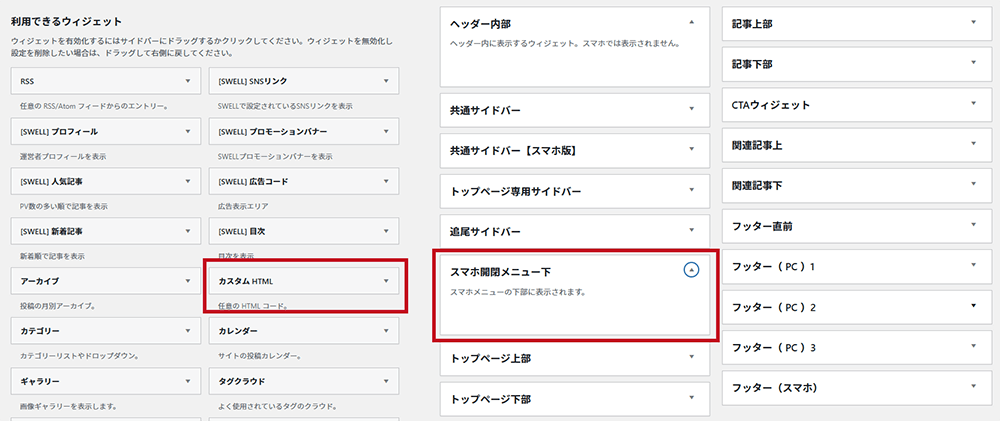Select the カテゴリー widget title
Screen dimensions: 1000x421
pos(40,331)
